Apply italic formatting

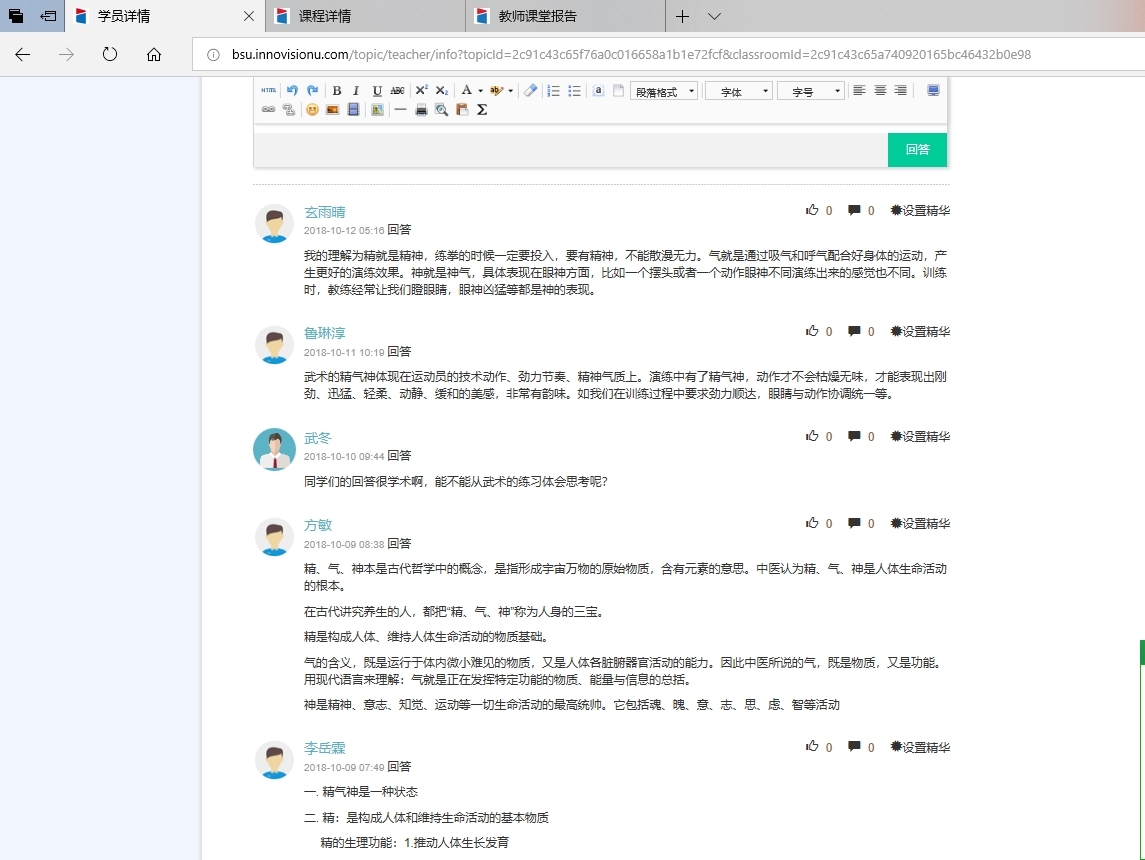tap(355, 90)
